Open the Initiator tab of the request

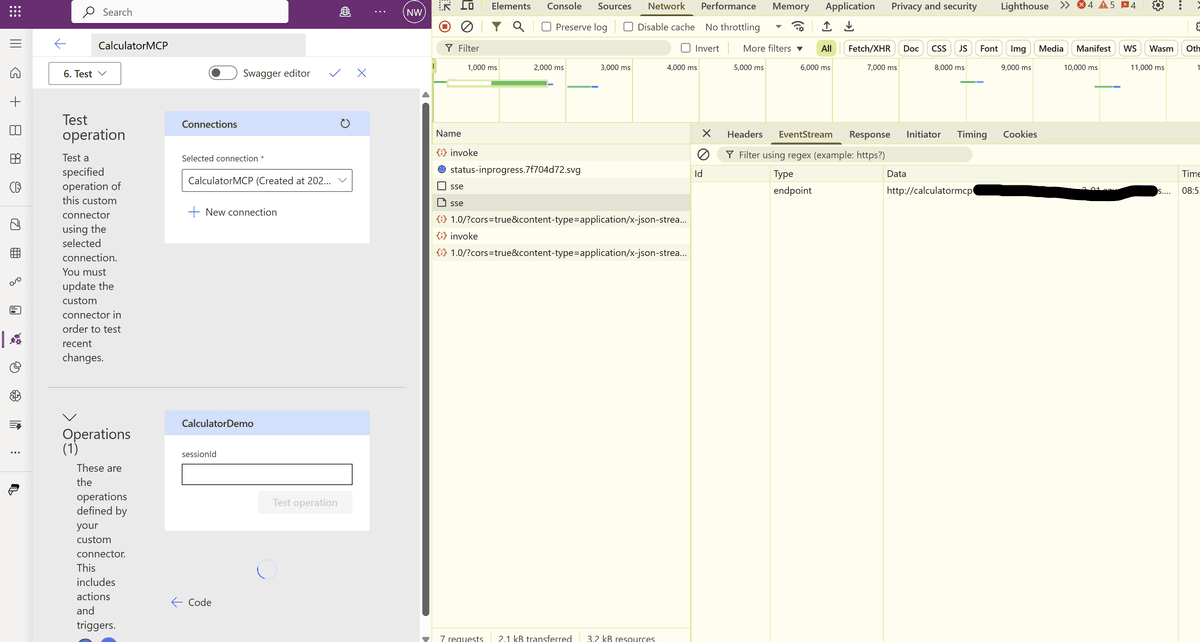coord(923,134)
